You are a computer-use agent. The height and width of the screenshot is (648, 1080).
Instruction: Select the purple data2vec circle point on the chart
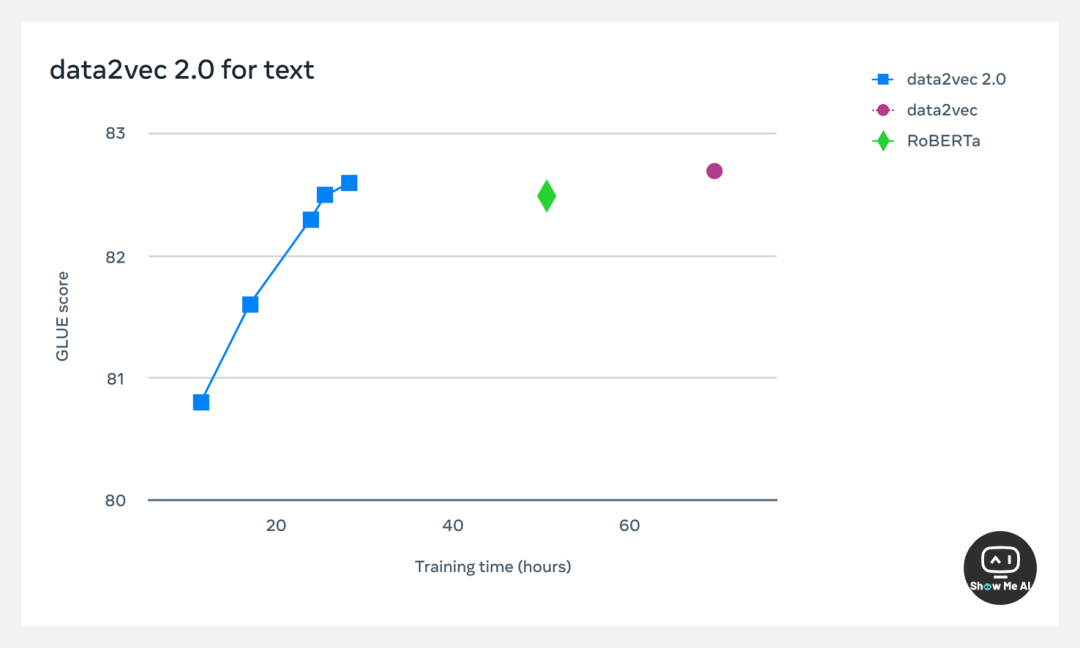(x=714, y=171)
